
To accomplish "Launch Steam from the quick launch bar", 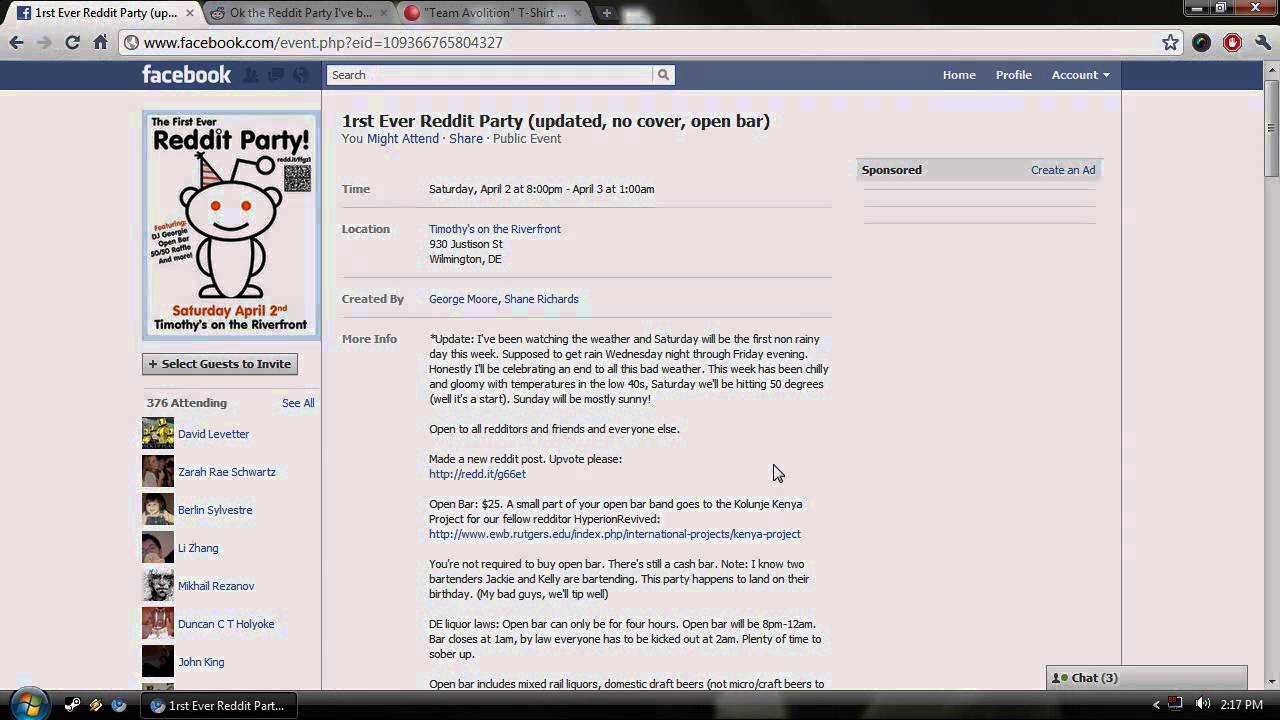I will tap(73, 705).
